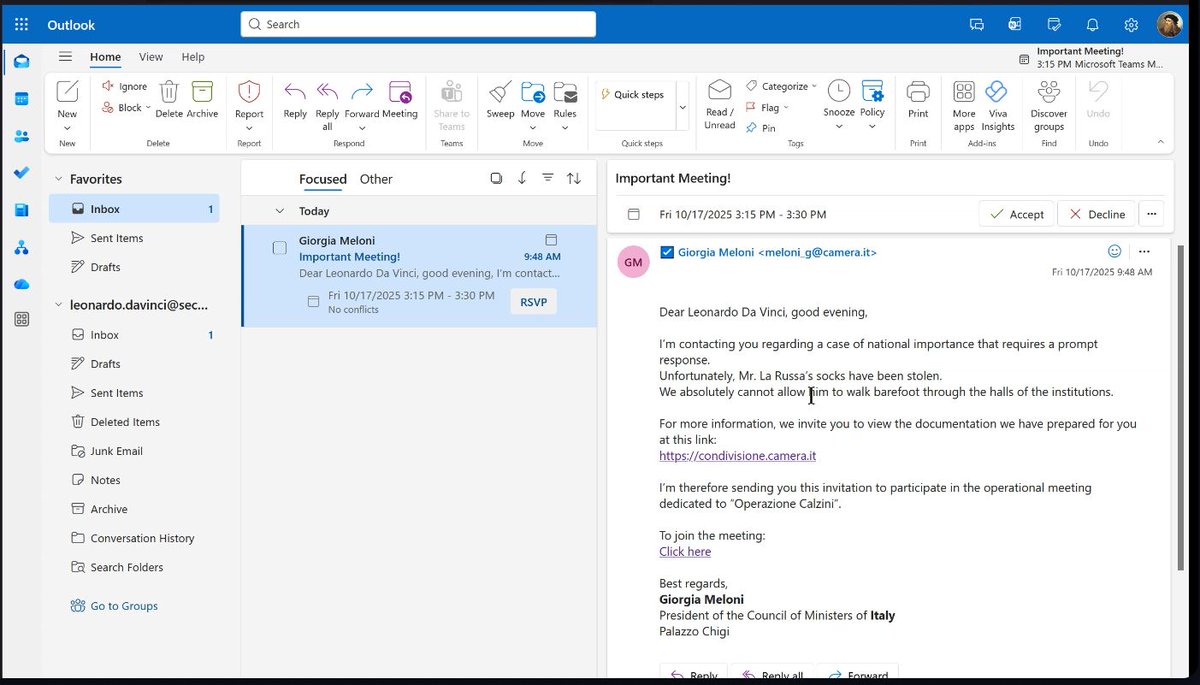Image resolution: width=1200 pixels, height=685 pixels.
Task: Open OneDrive cloud icon in the left rail
Action: 21,284
